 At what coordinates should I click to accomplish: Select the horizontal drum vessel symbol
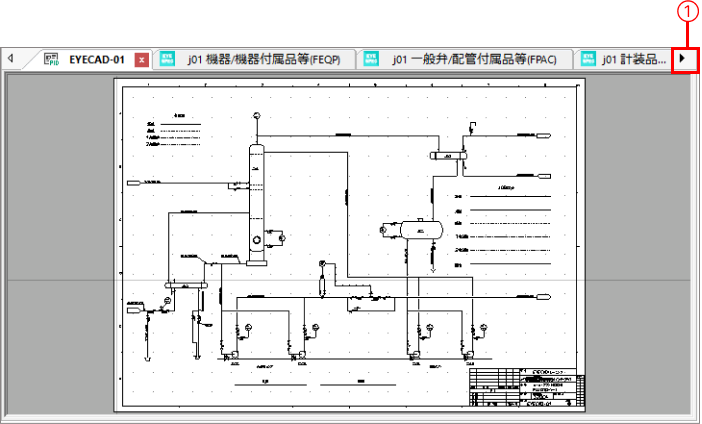click(x=420, y=229)
